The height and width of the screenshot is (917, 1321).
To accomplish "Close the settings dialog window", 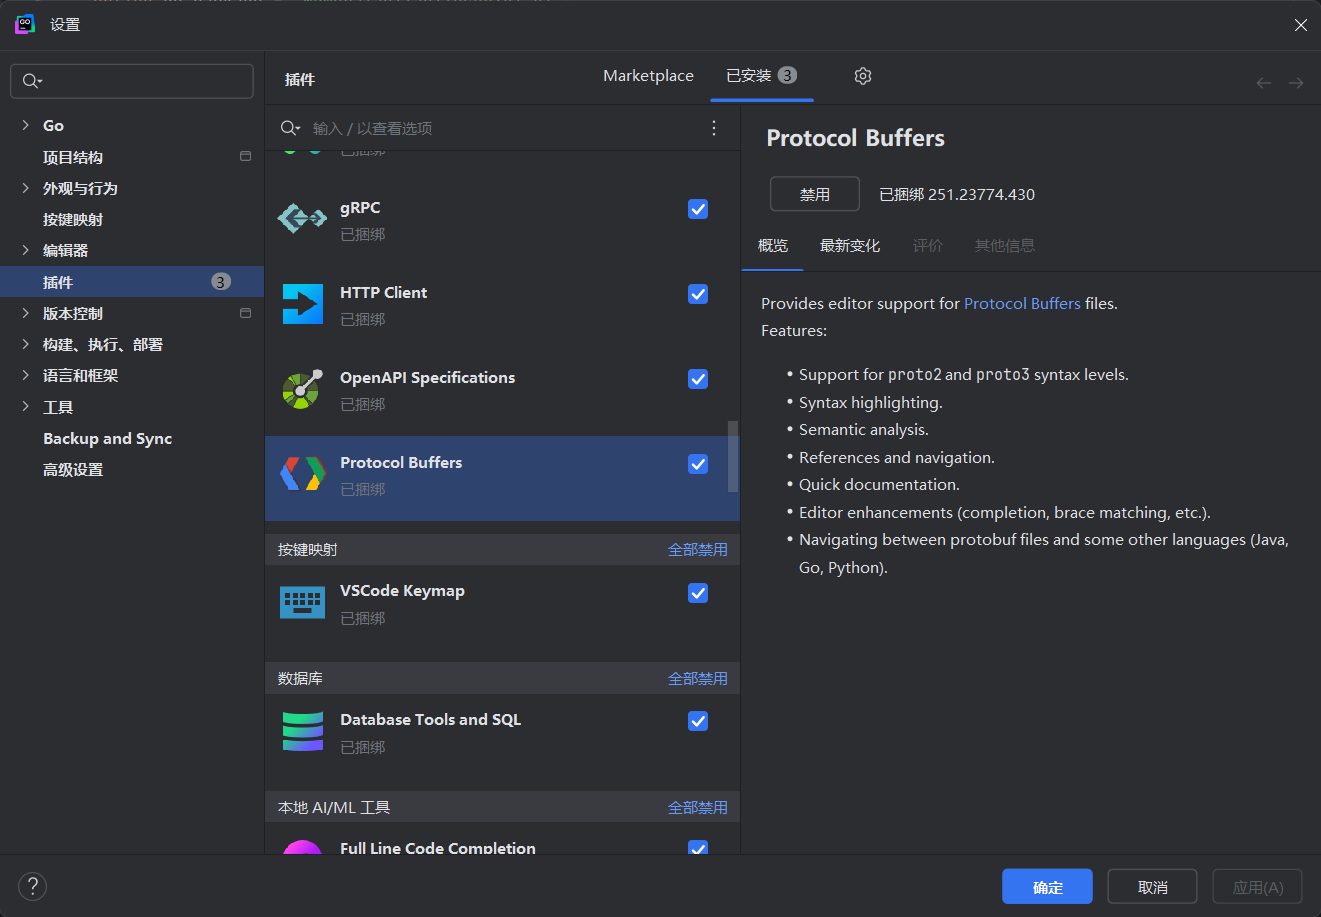I will tap(1301, 25).
